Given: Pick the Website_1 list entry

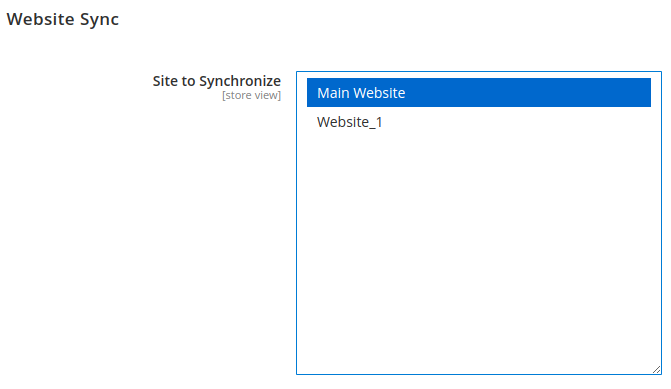Looking at the screenshot, I should click(478, 122).
